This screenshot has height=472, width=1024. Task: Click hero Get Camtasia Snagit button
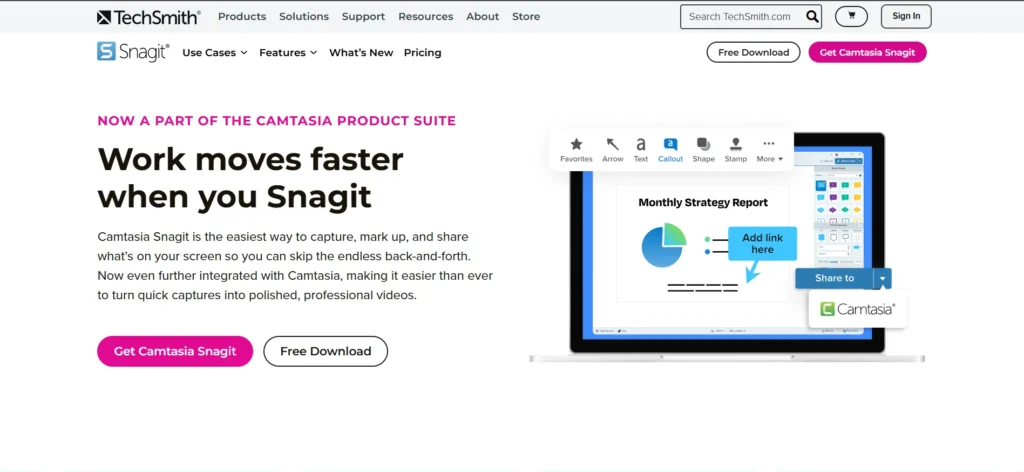(x=175, y=351)
